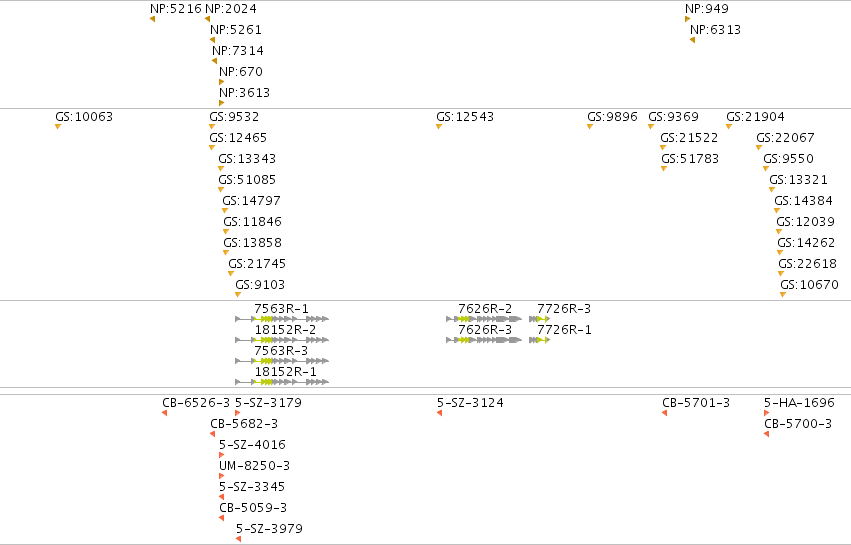Select the 5-SZ-3345 feature label

tap(252, 487)
